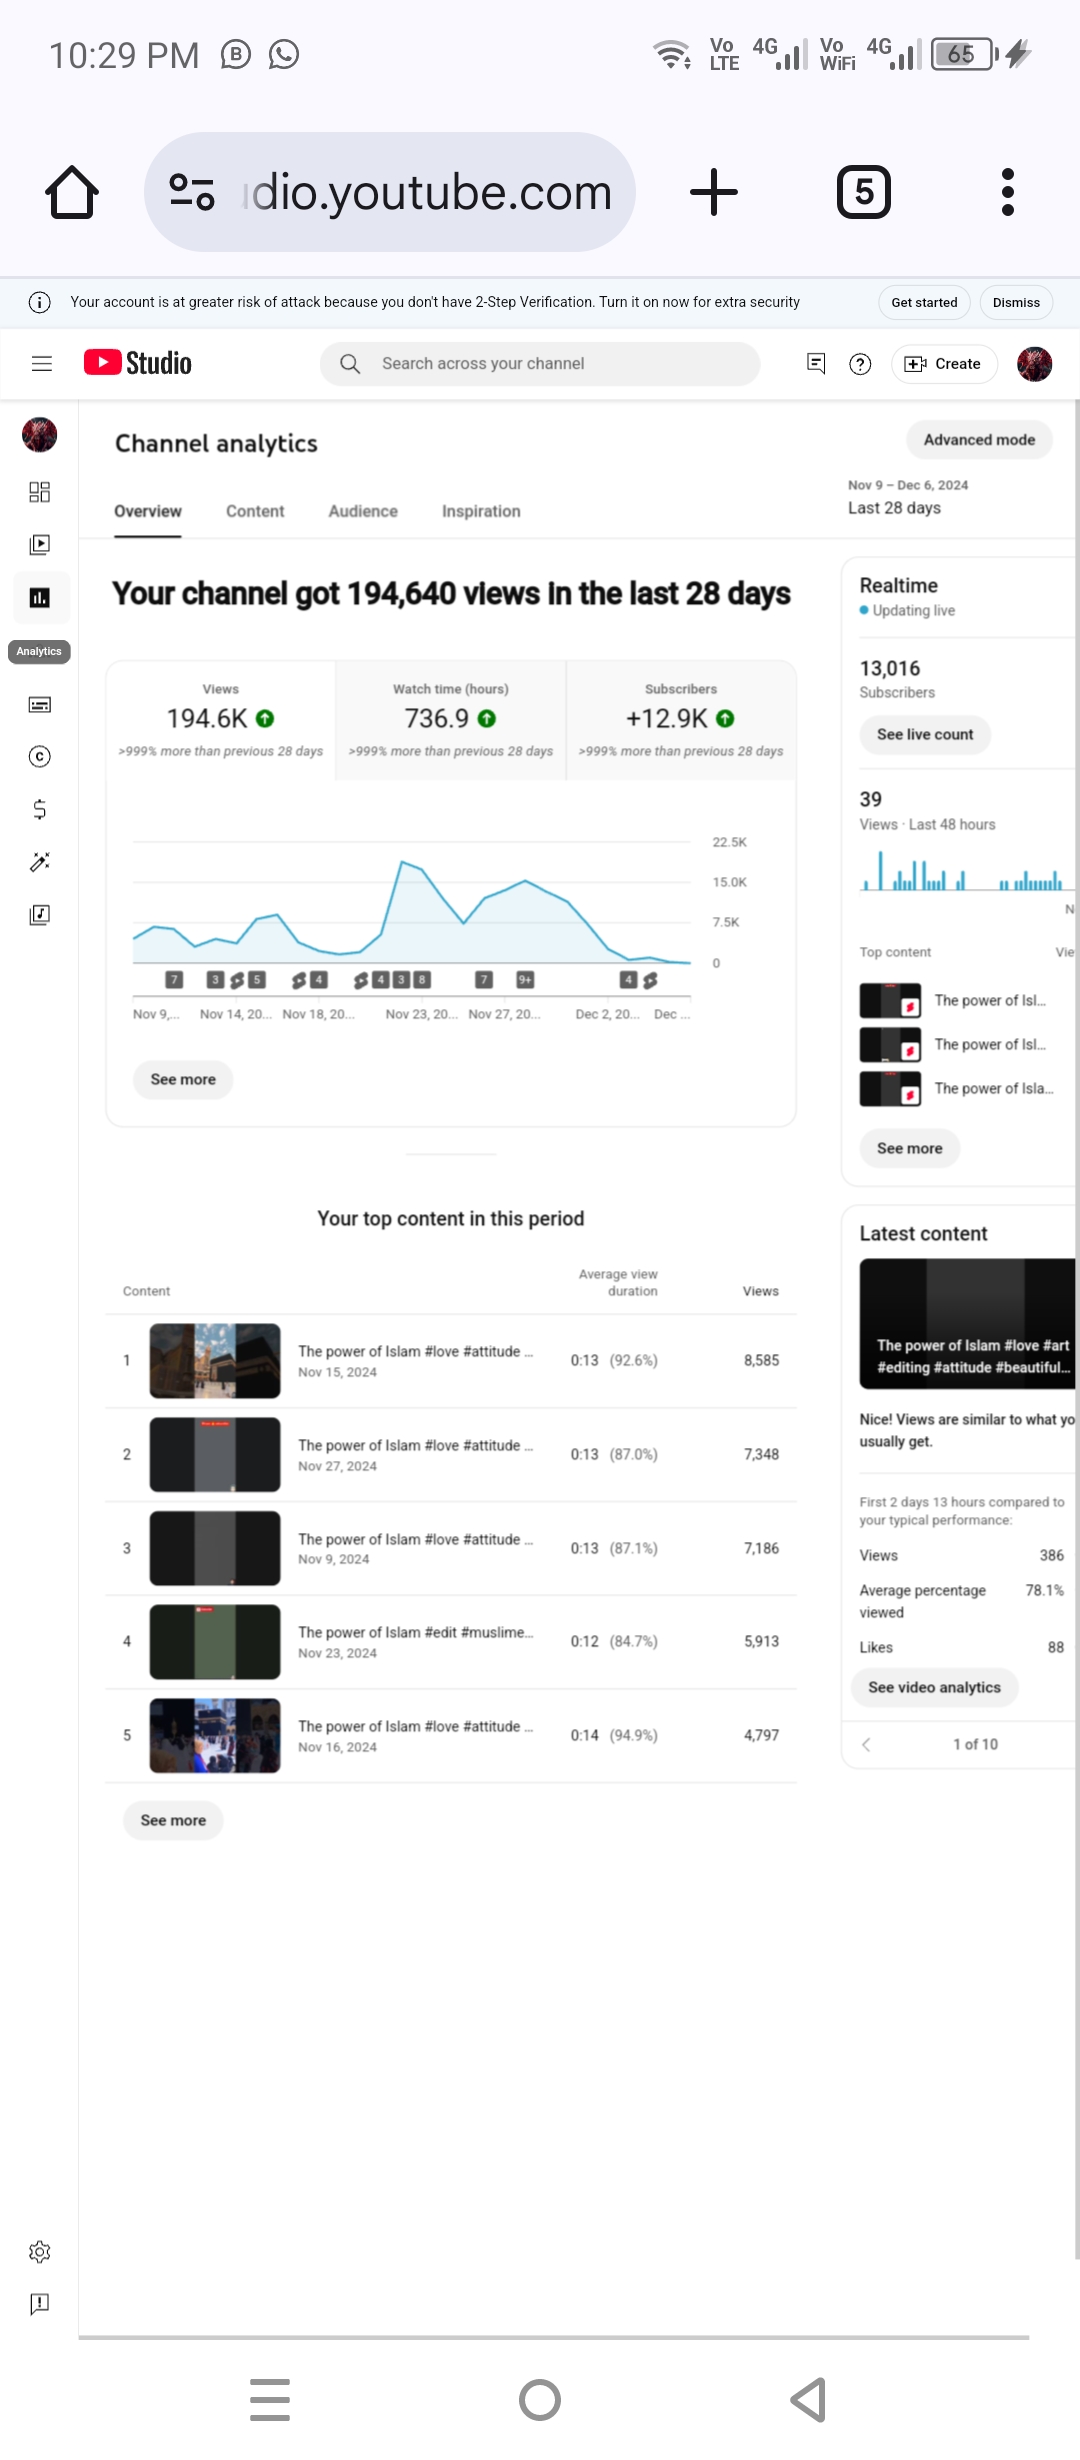Open third realtime item The power of Isla
The width and height of the screenshot is (1080, 2460).
coord(957,1089)
